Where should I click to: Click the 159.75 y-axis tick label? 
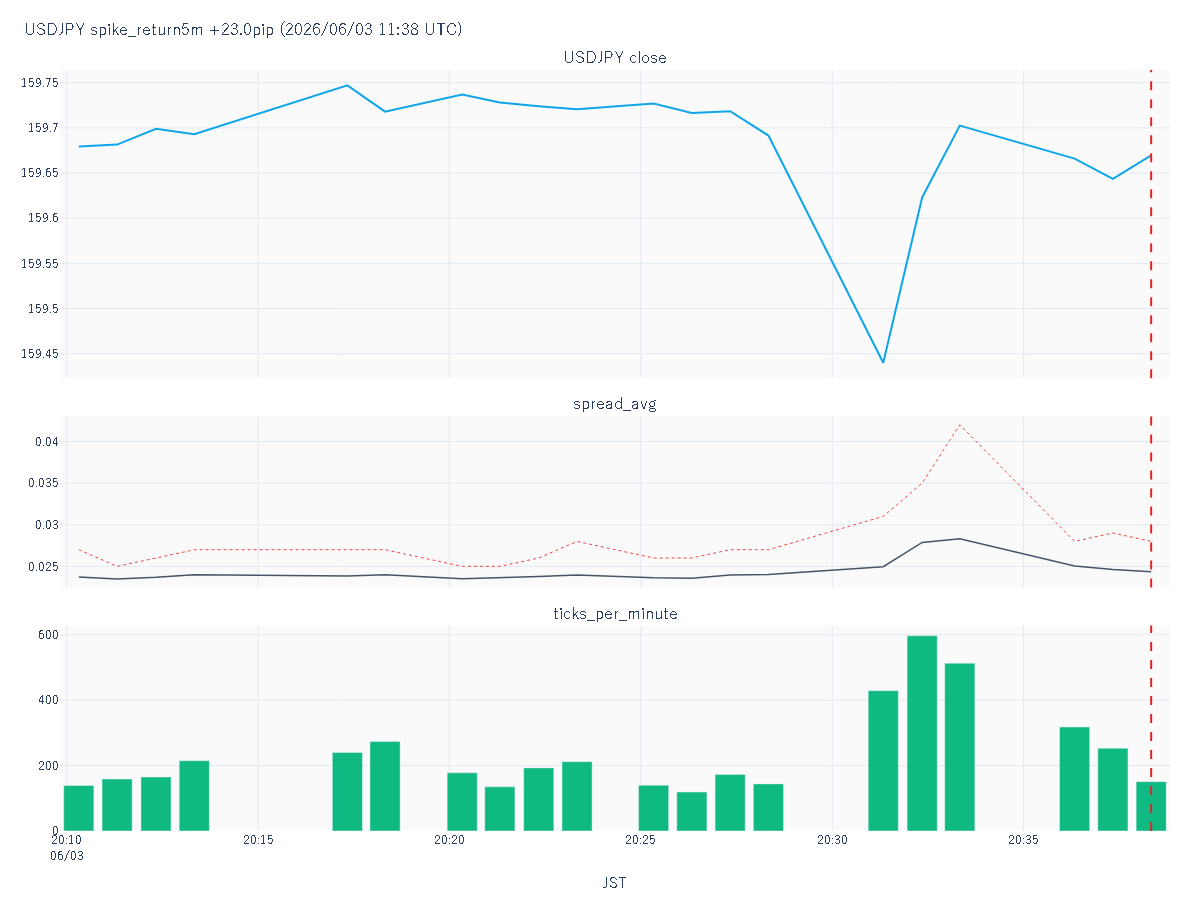pos(40,83)
